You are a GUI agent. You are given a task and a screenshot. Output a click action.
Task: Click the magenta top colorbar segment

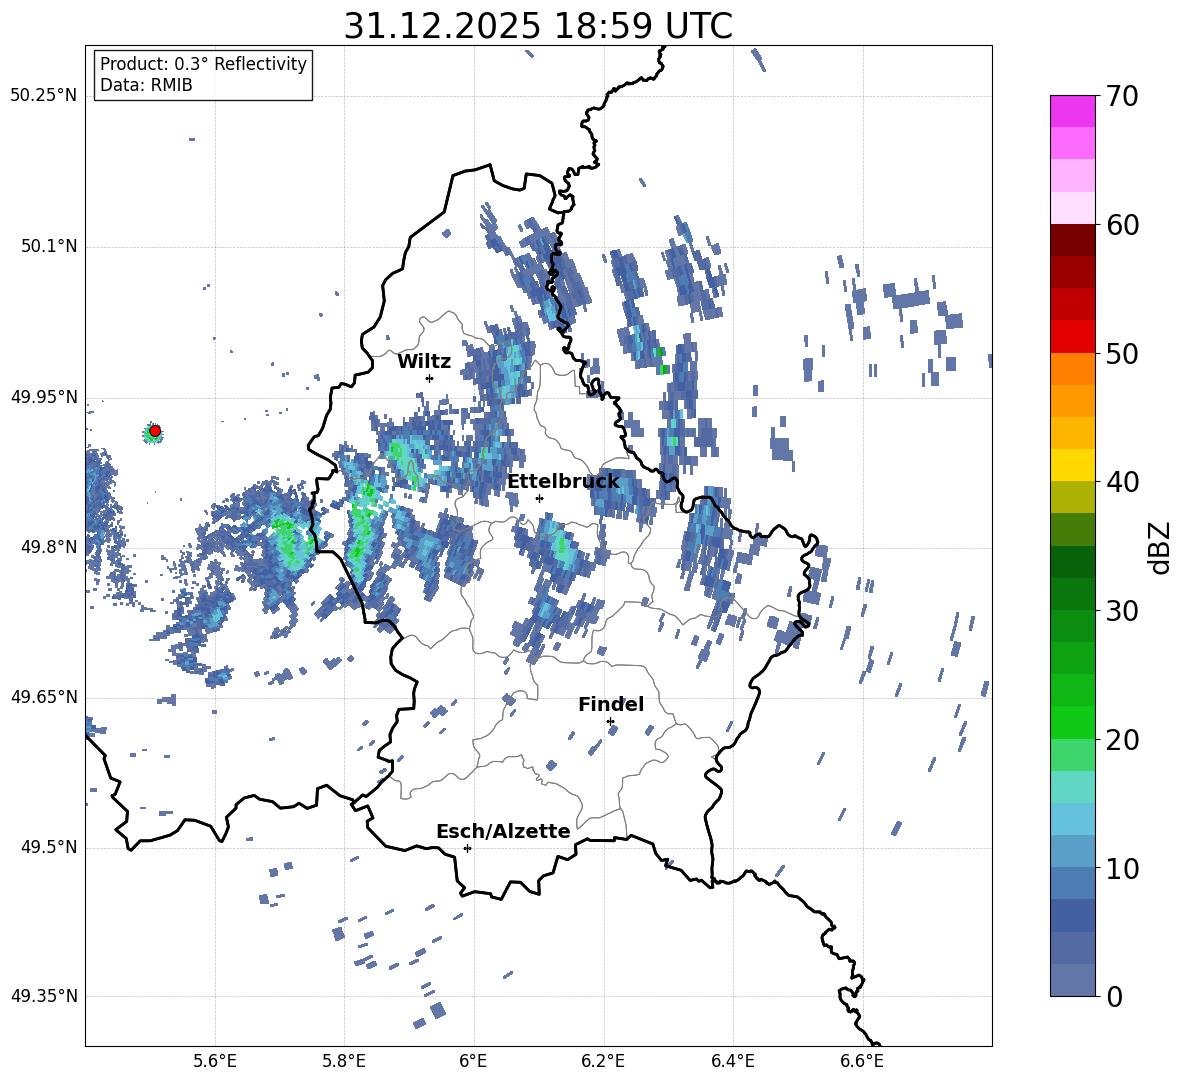pos(1072,111)
